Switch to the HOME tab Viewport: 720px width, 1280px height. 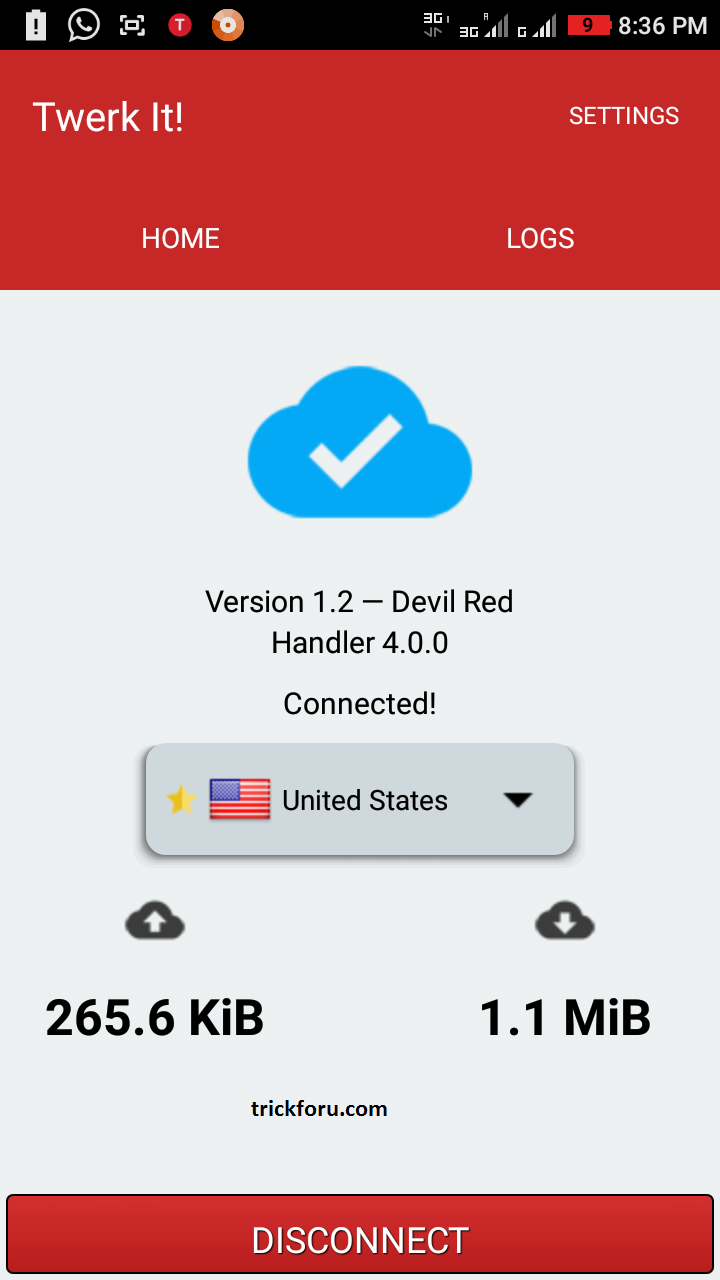click(180, 238)
